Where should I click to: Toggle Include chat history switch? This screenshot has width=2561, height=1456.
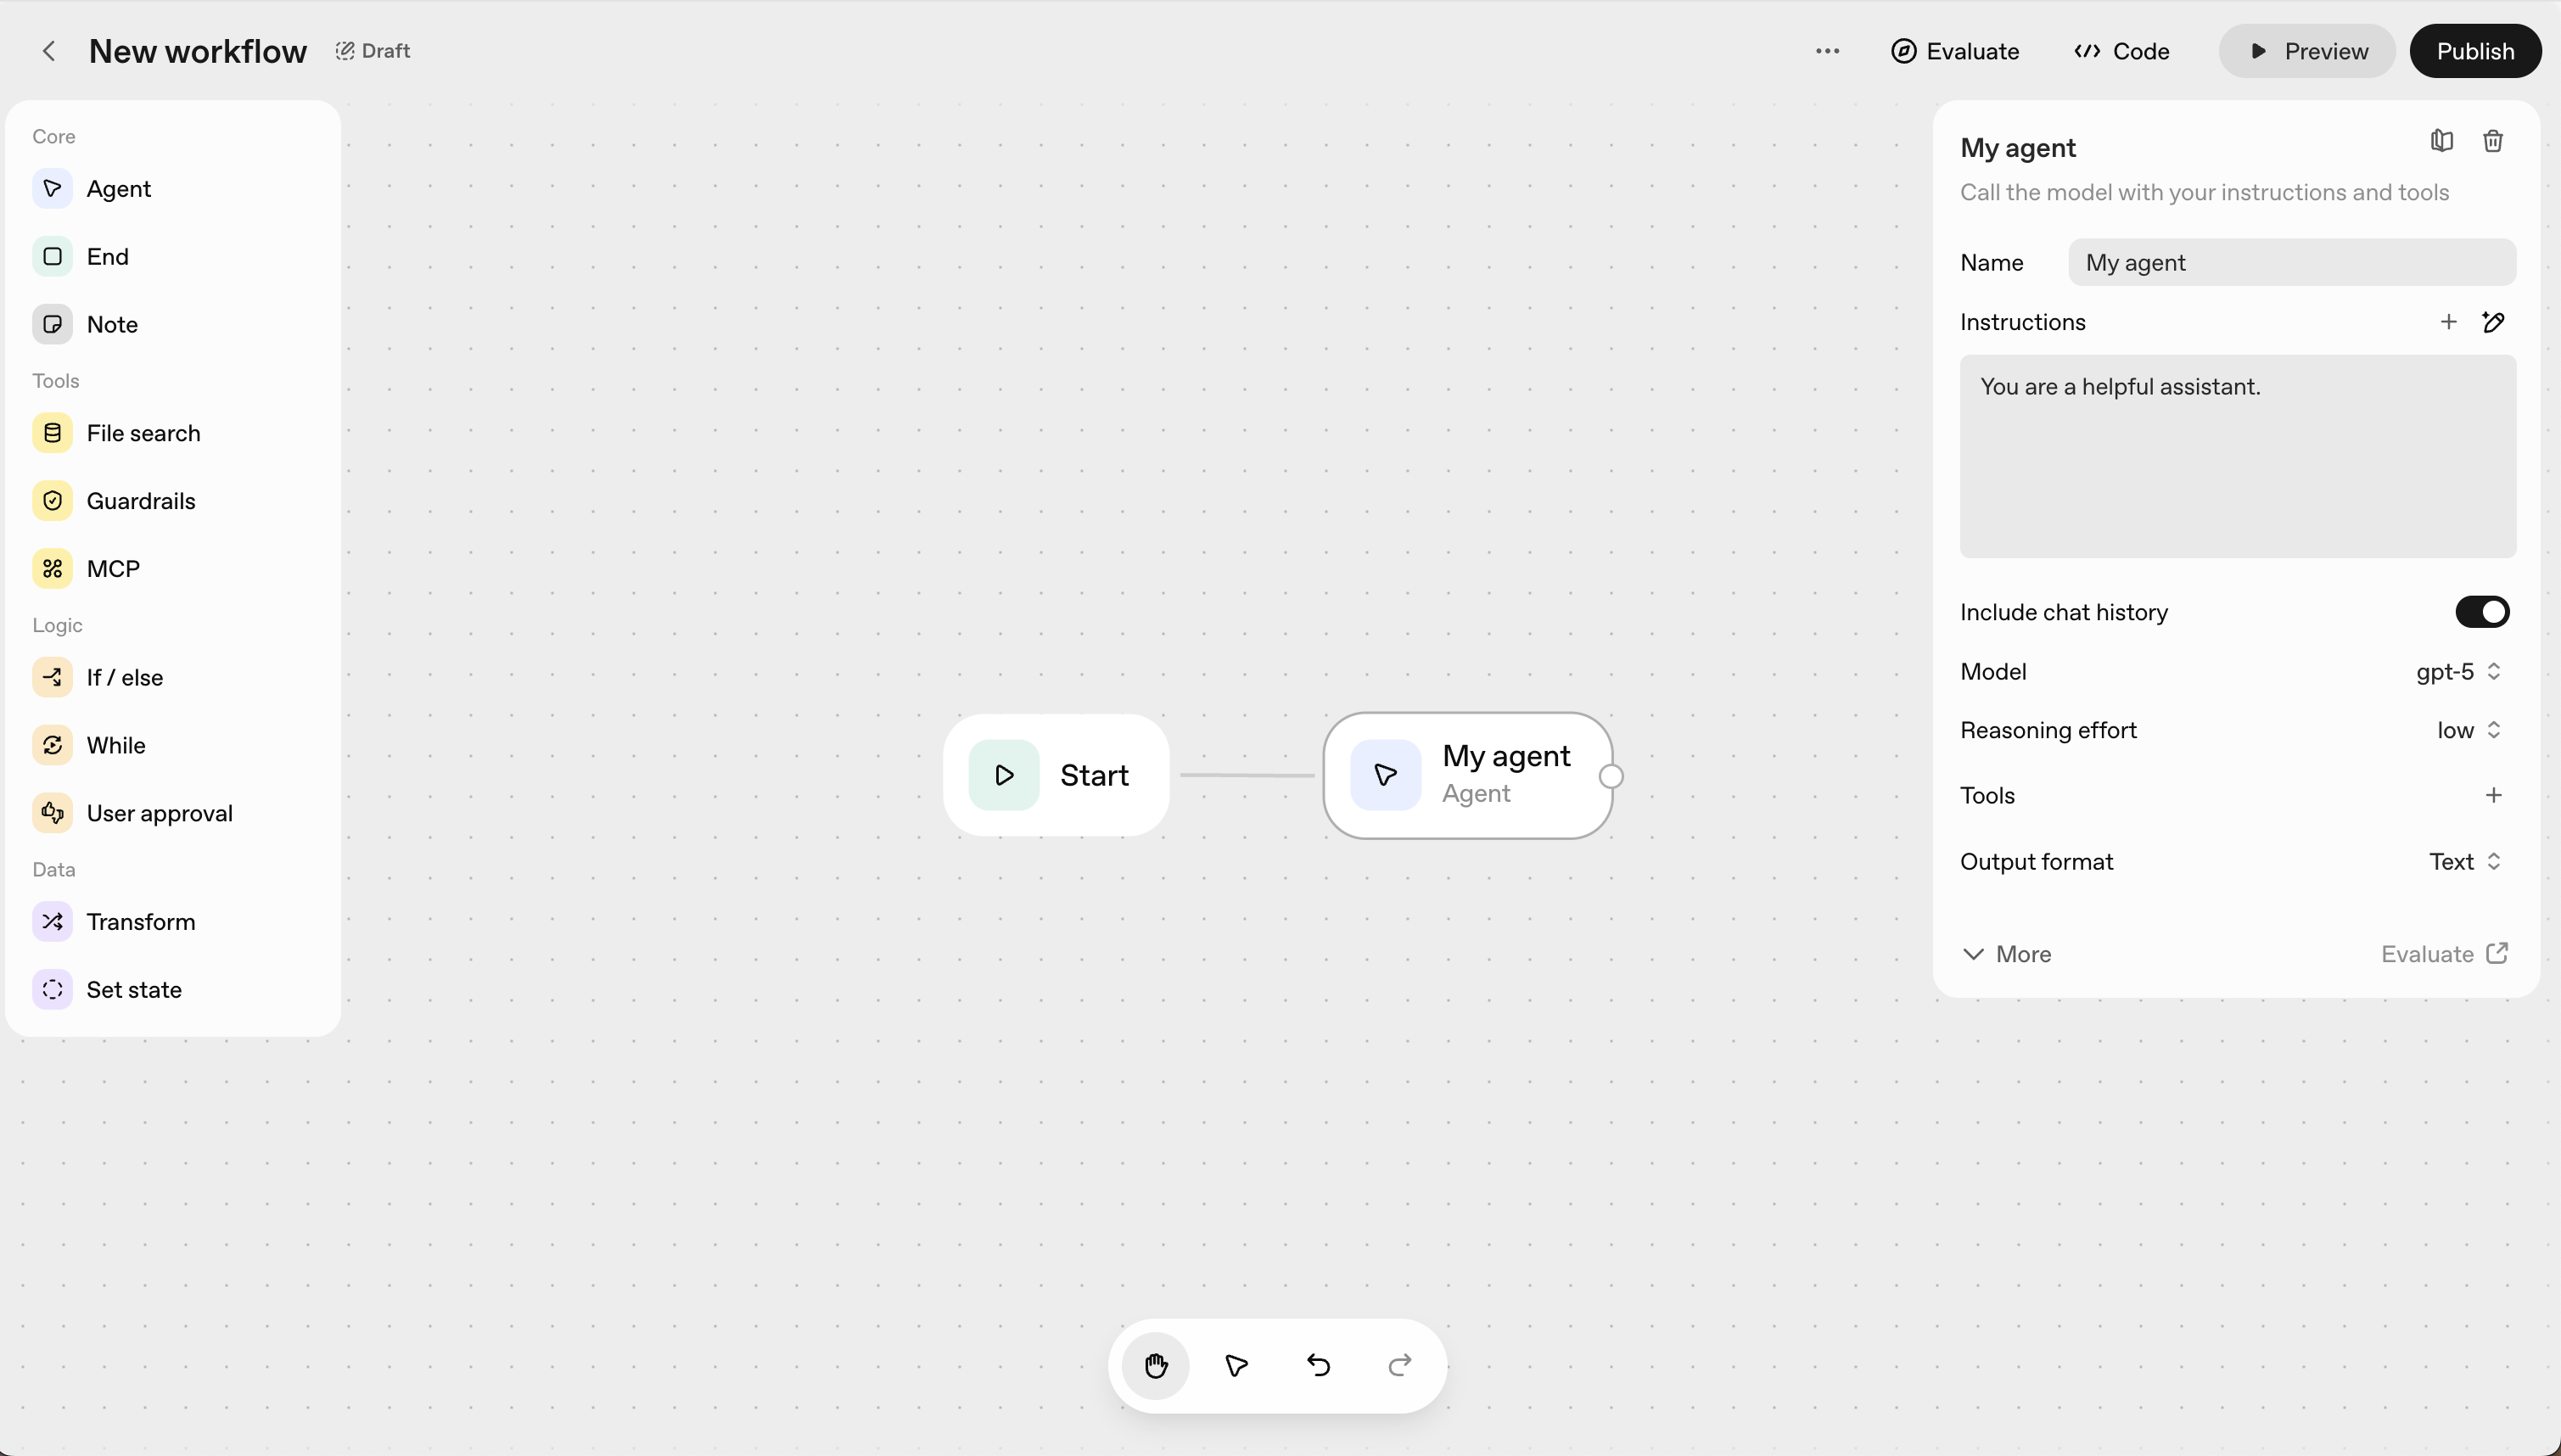click(x=2481, y=612)
